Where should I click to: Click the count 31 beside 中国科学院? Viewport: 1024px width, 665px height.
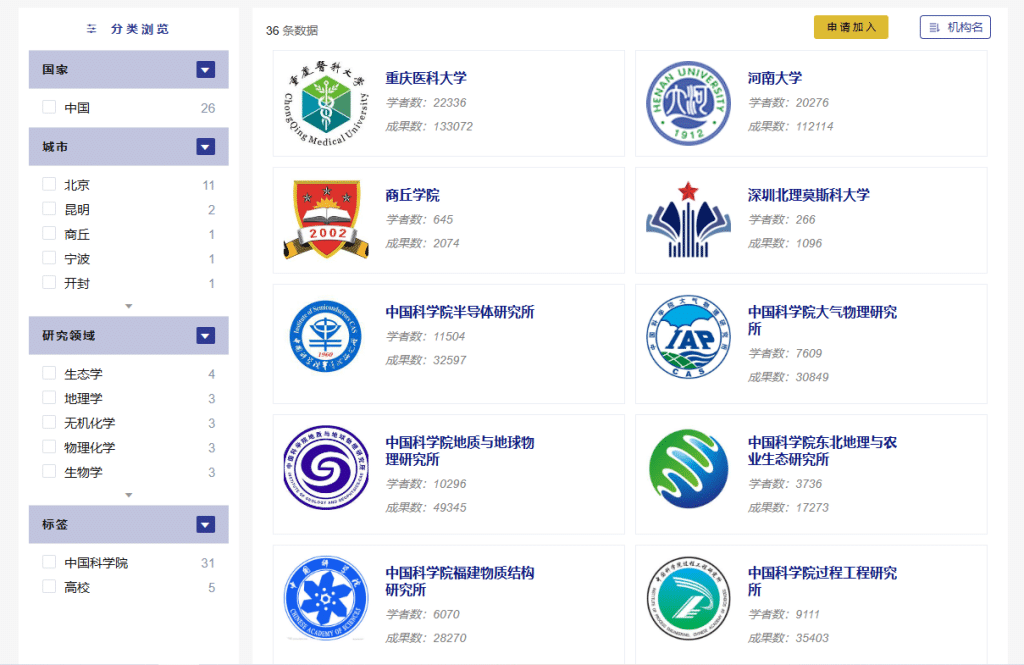click(x=208, y=563)
